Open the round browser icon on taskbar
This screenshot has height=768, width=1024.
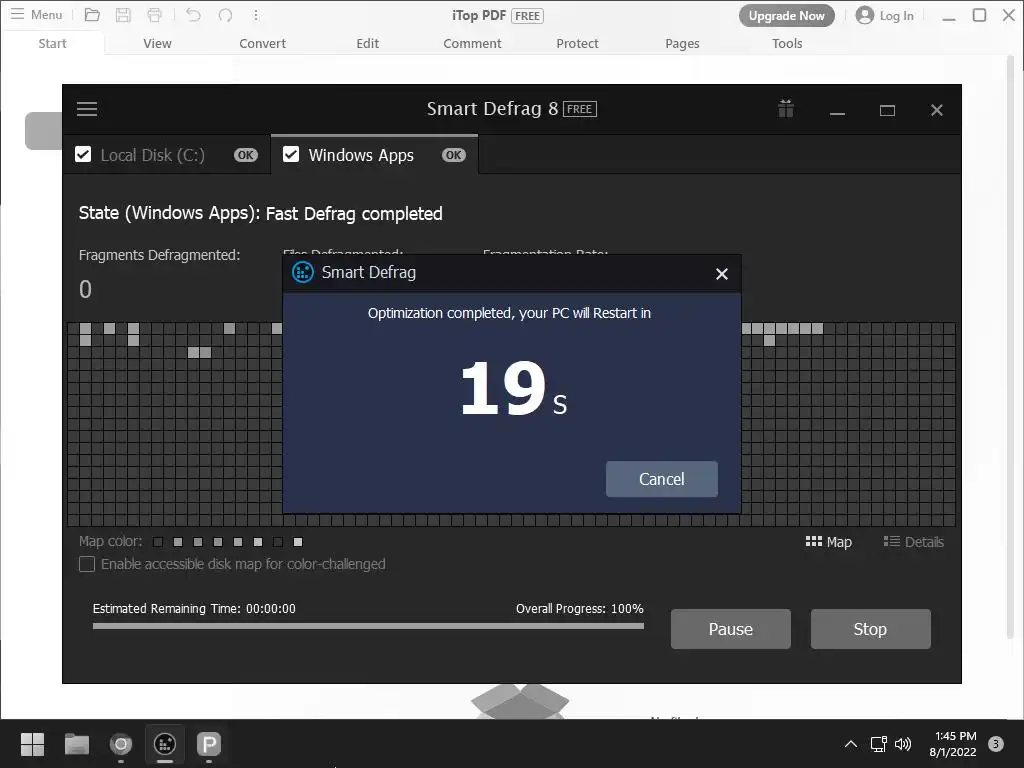pos(121,744)
